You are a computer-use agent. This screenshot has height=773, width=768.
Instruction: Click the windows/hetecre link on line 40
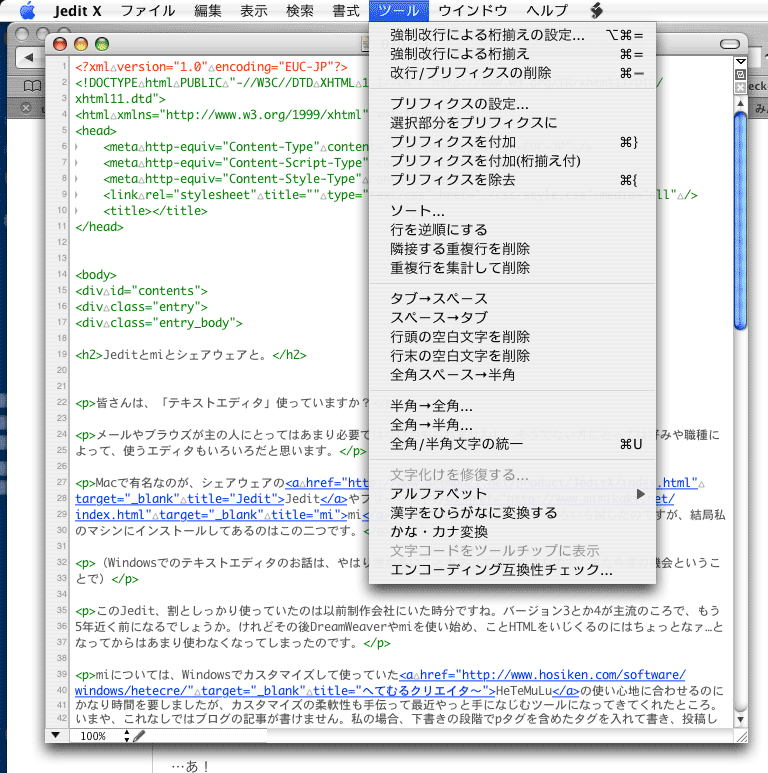coord(285,690)
